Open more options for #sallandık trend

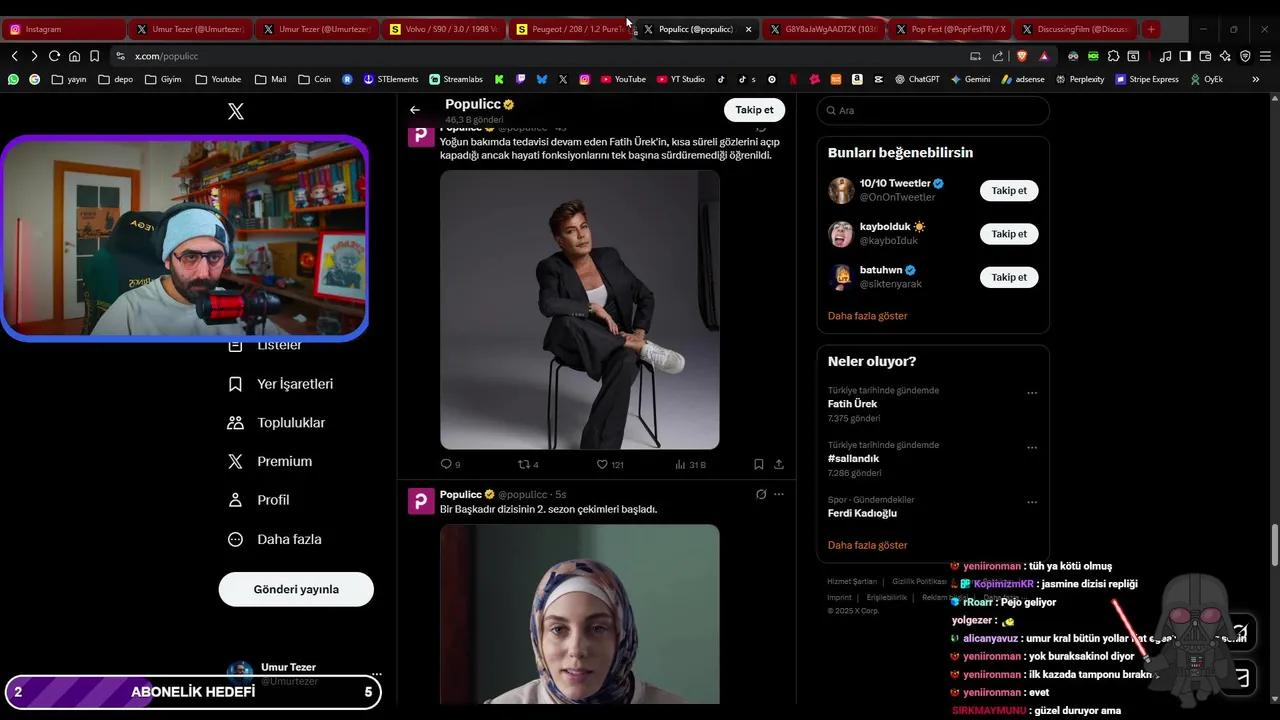tap(1032, 448)
